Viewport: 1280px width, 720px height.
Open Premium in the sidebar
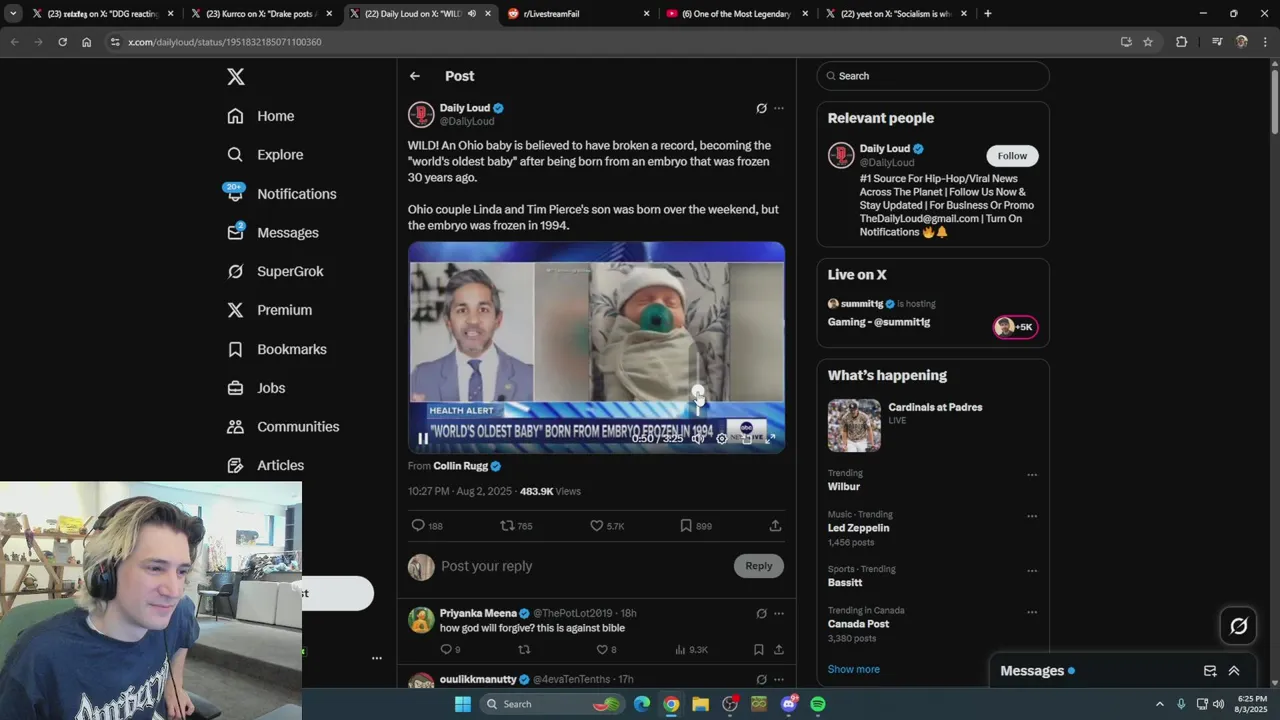point(269,310)
